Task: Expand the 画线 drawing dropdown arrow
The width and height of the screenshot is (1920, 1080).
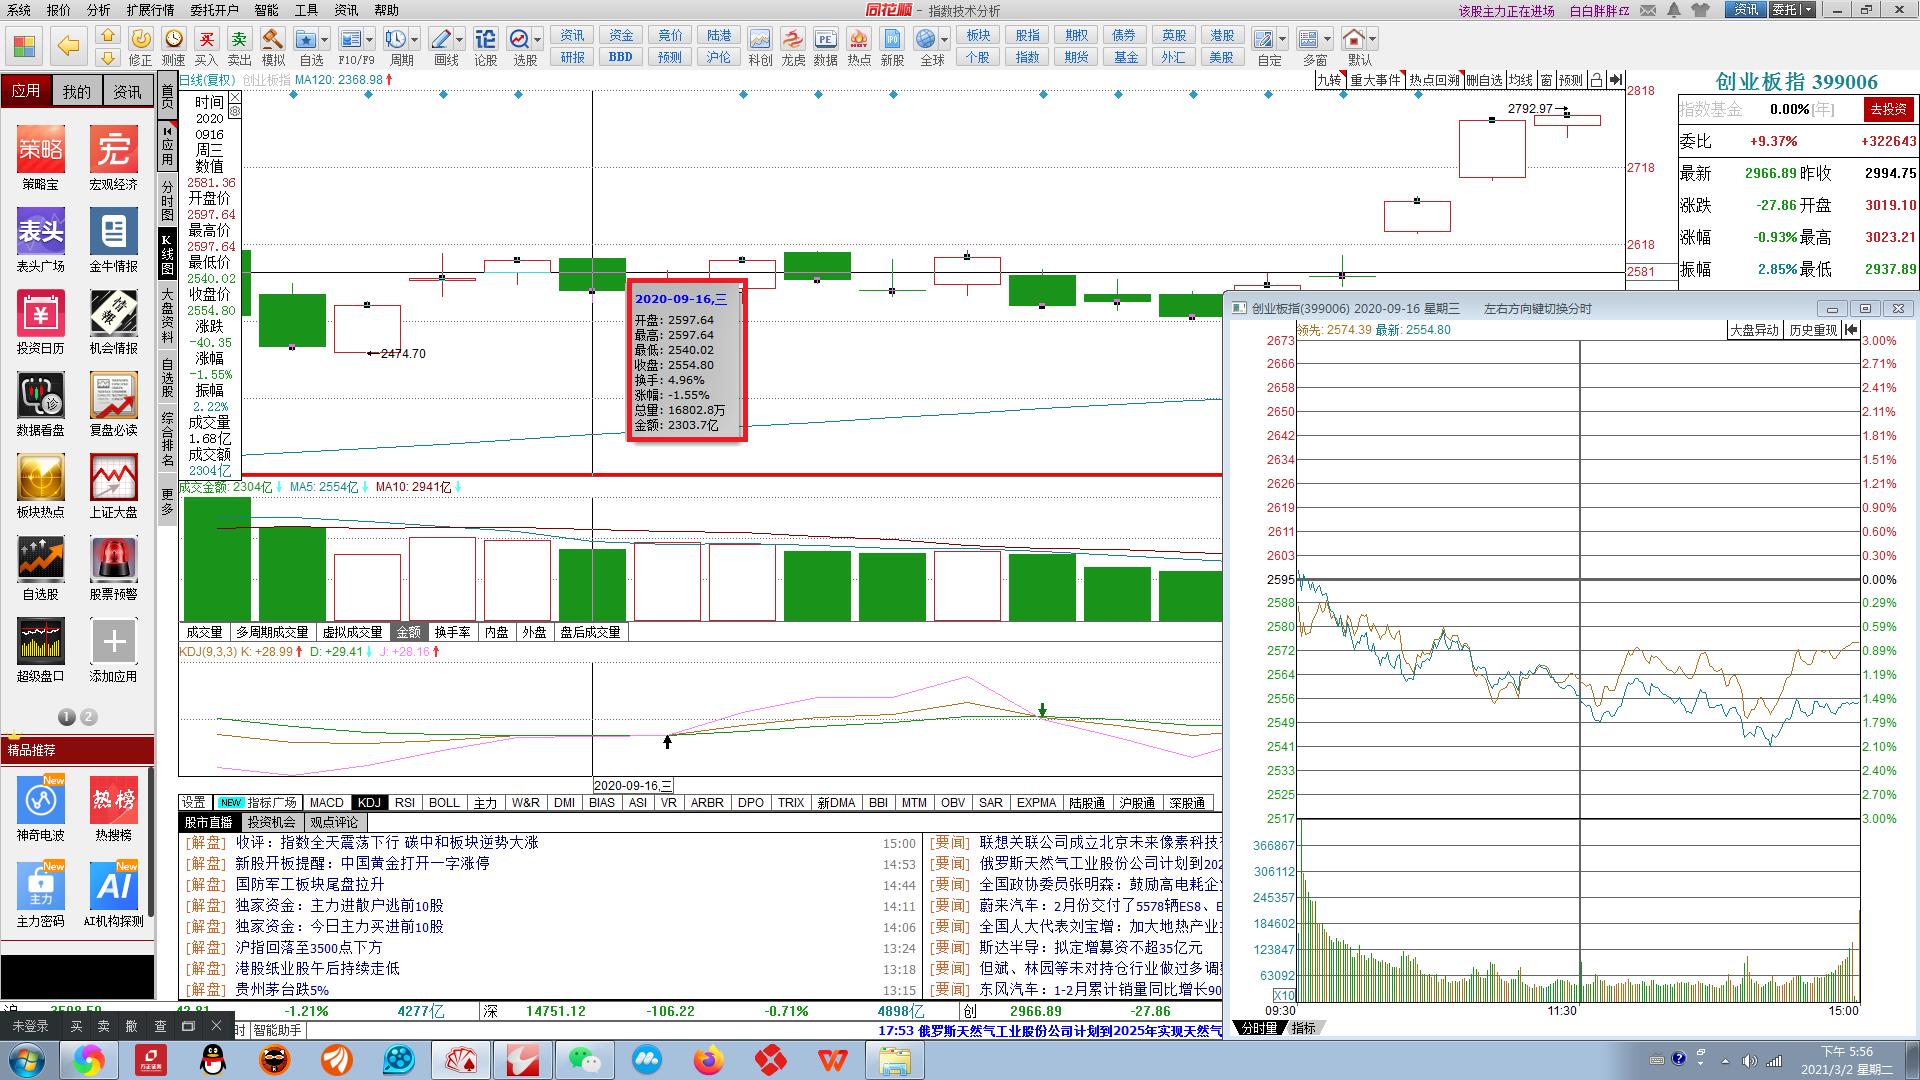Action: click(460, 40)
